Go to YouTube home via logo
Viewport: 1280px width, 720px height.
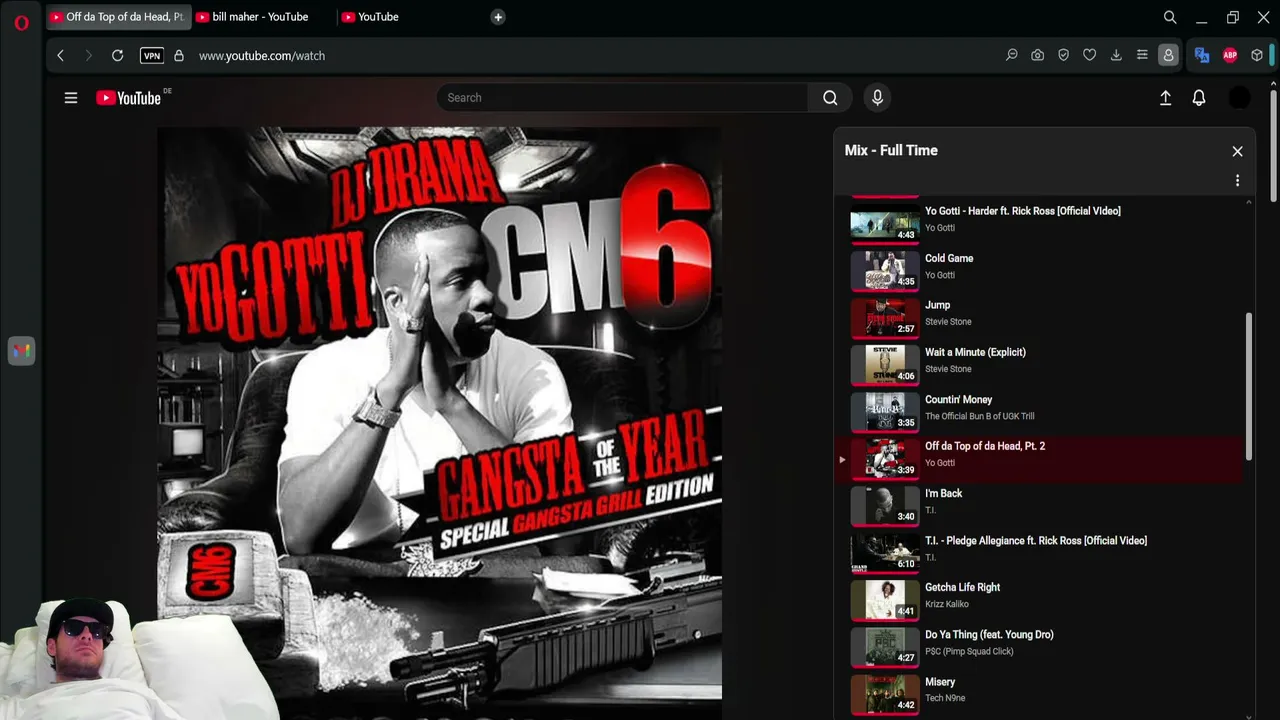pos(128,98)
